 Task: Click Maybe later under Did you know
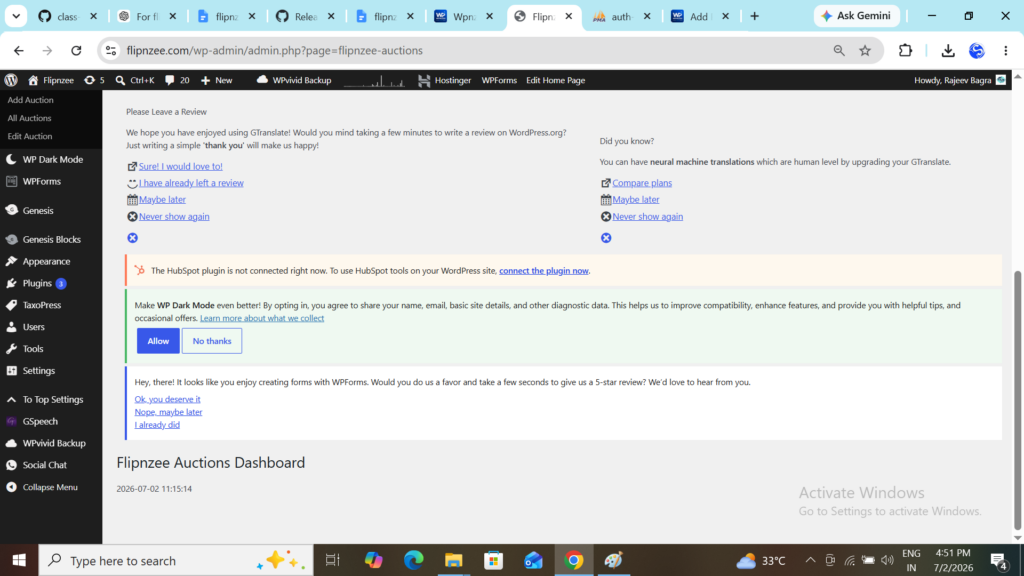(x=635, y=199)
